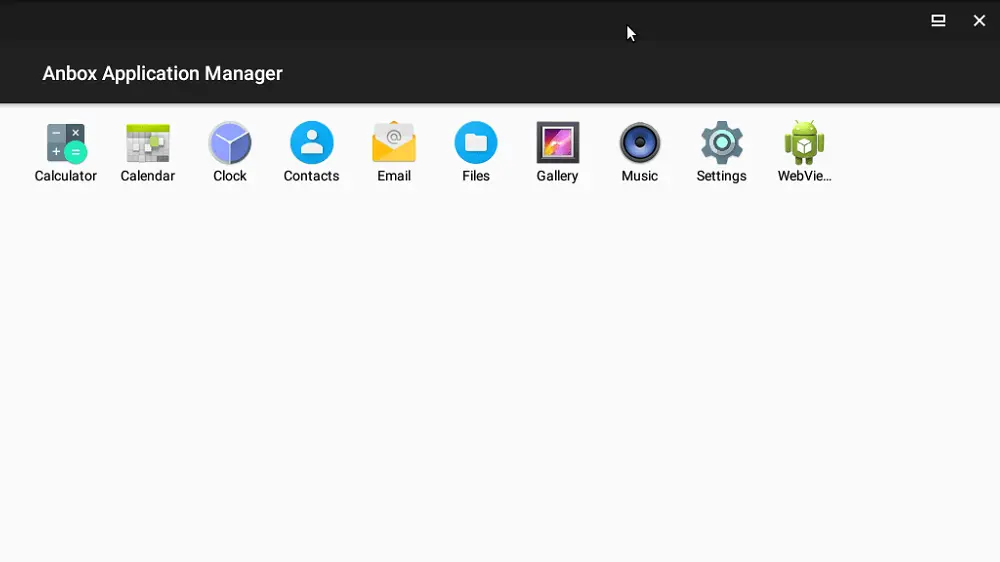
Task: Click the maximize window button
Action: click(938, 20)
